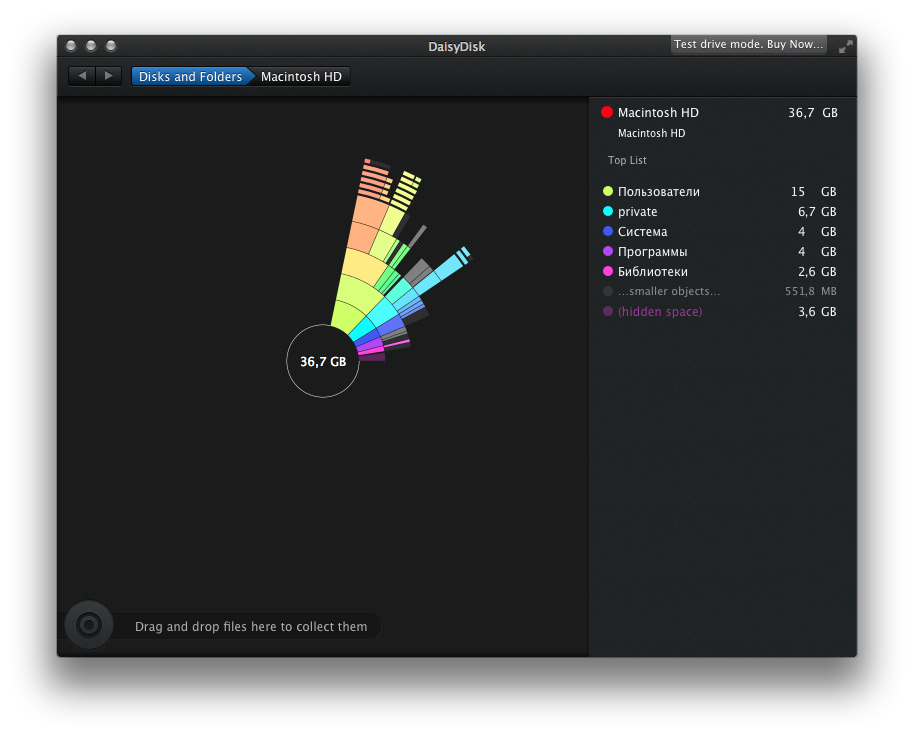Image resolution: width=914 pixels, height=736 pixels.
Task: Select the Программы list entry
Action: [x=652, y=252]
